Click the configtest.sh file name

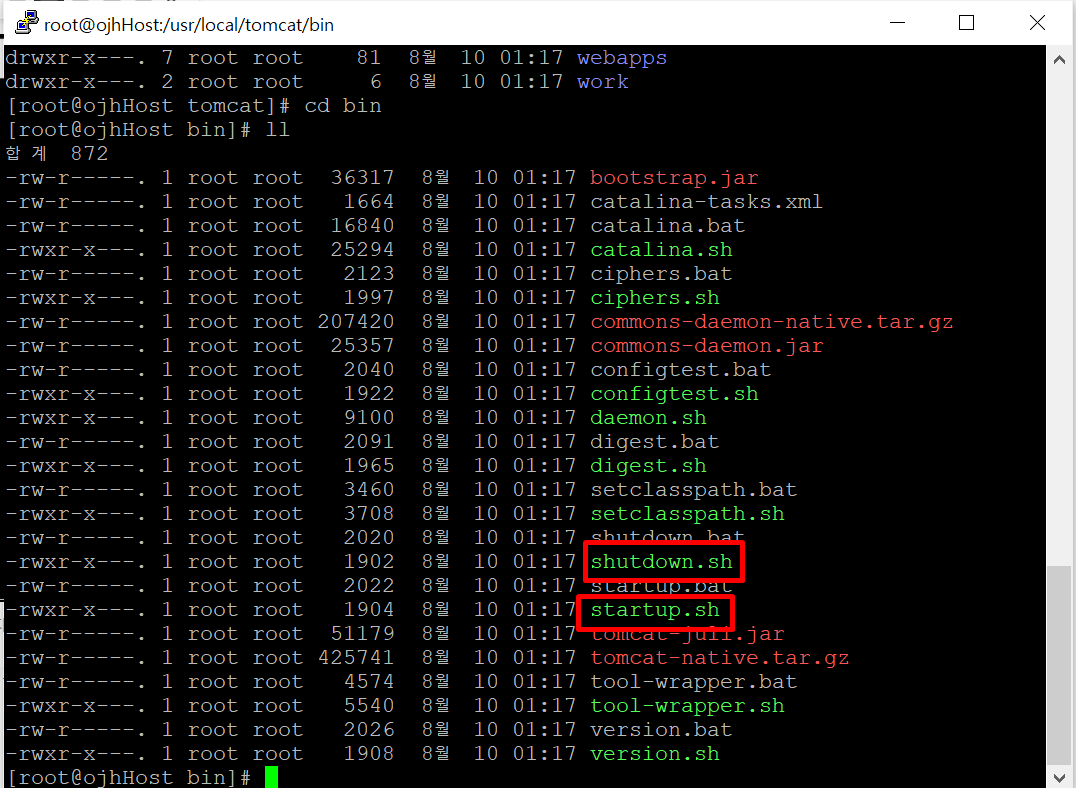coord(674,394)
